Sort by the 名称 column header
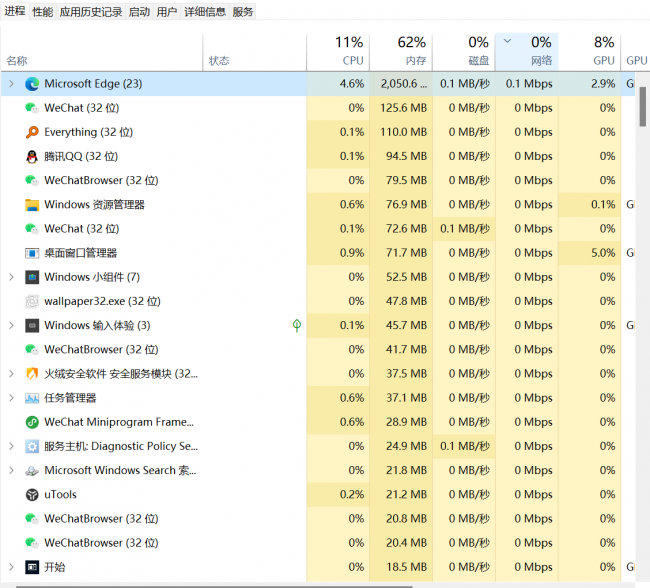This screenshot has height=588, width=650. click(102, 53)
